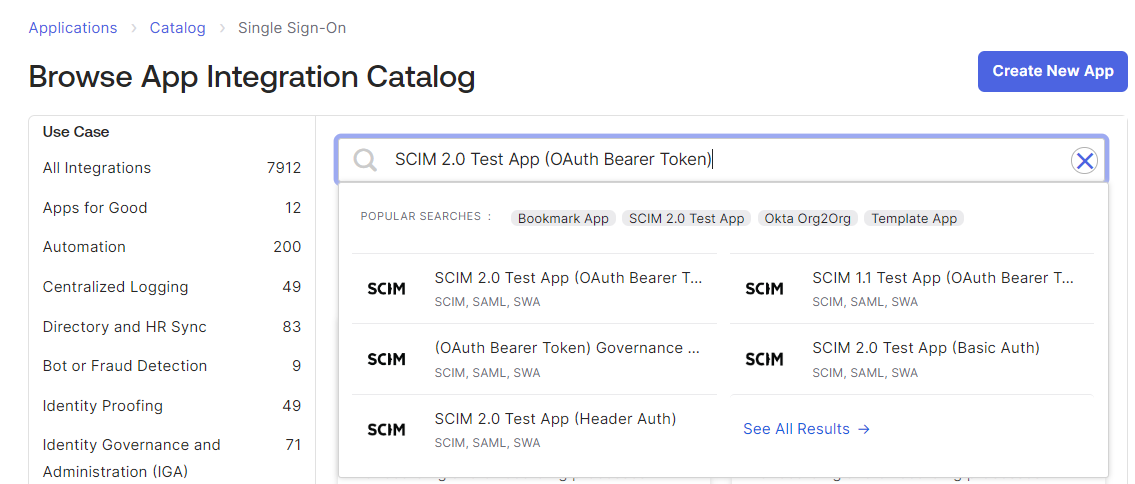Click arrow icon beside See All Results
Image resolution: width=1135 pixels, height=484 pixels.
point(863,429)
